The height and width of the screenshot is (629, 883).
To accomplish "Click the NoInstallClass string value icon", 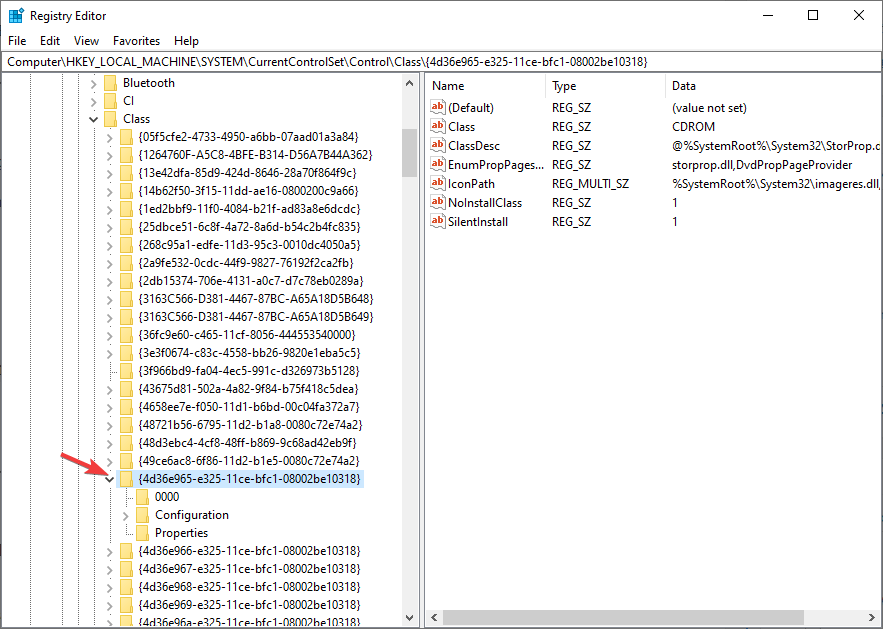I will 438,202.
